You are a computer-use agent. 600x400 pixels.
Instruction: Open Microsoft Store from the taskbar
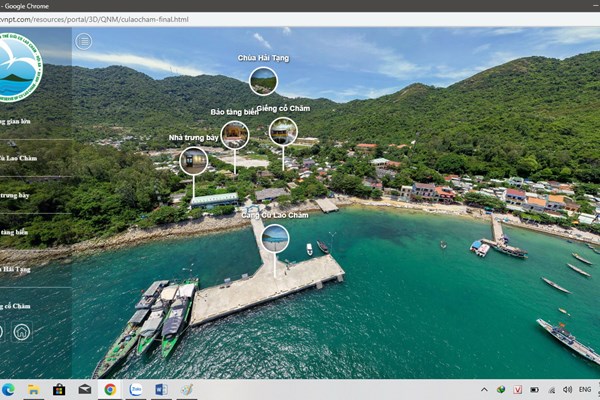tap(59, 390)
